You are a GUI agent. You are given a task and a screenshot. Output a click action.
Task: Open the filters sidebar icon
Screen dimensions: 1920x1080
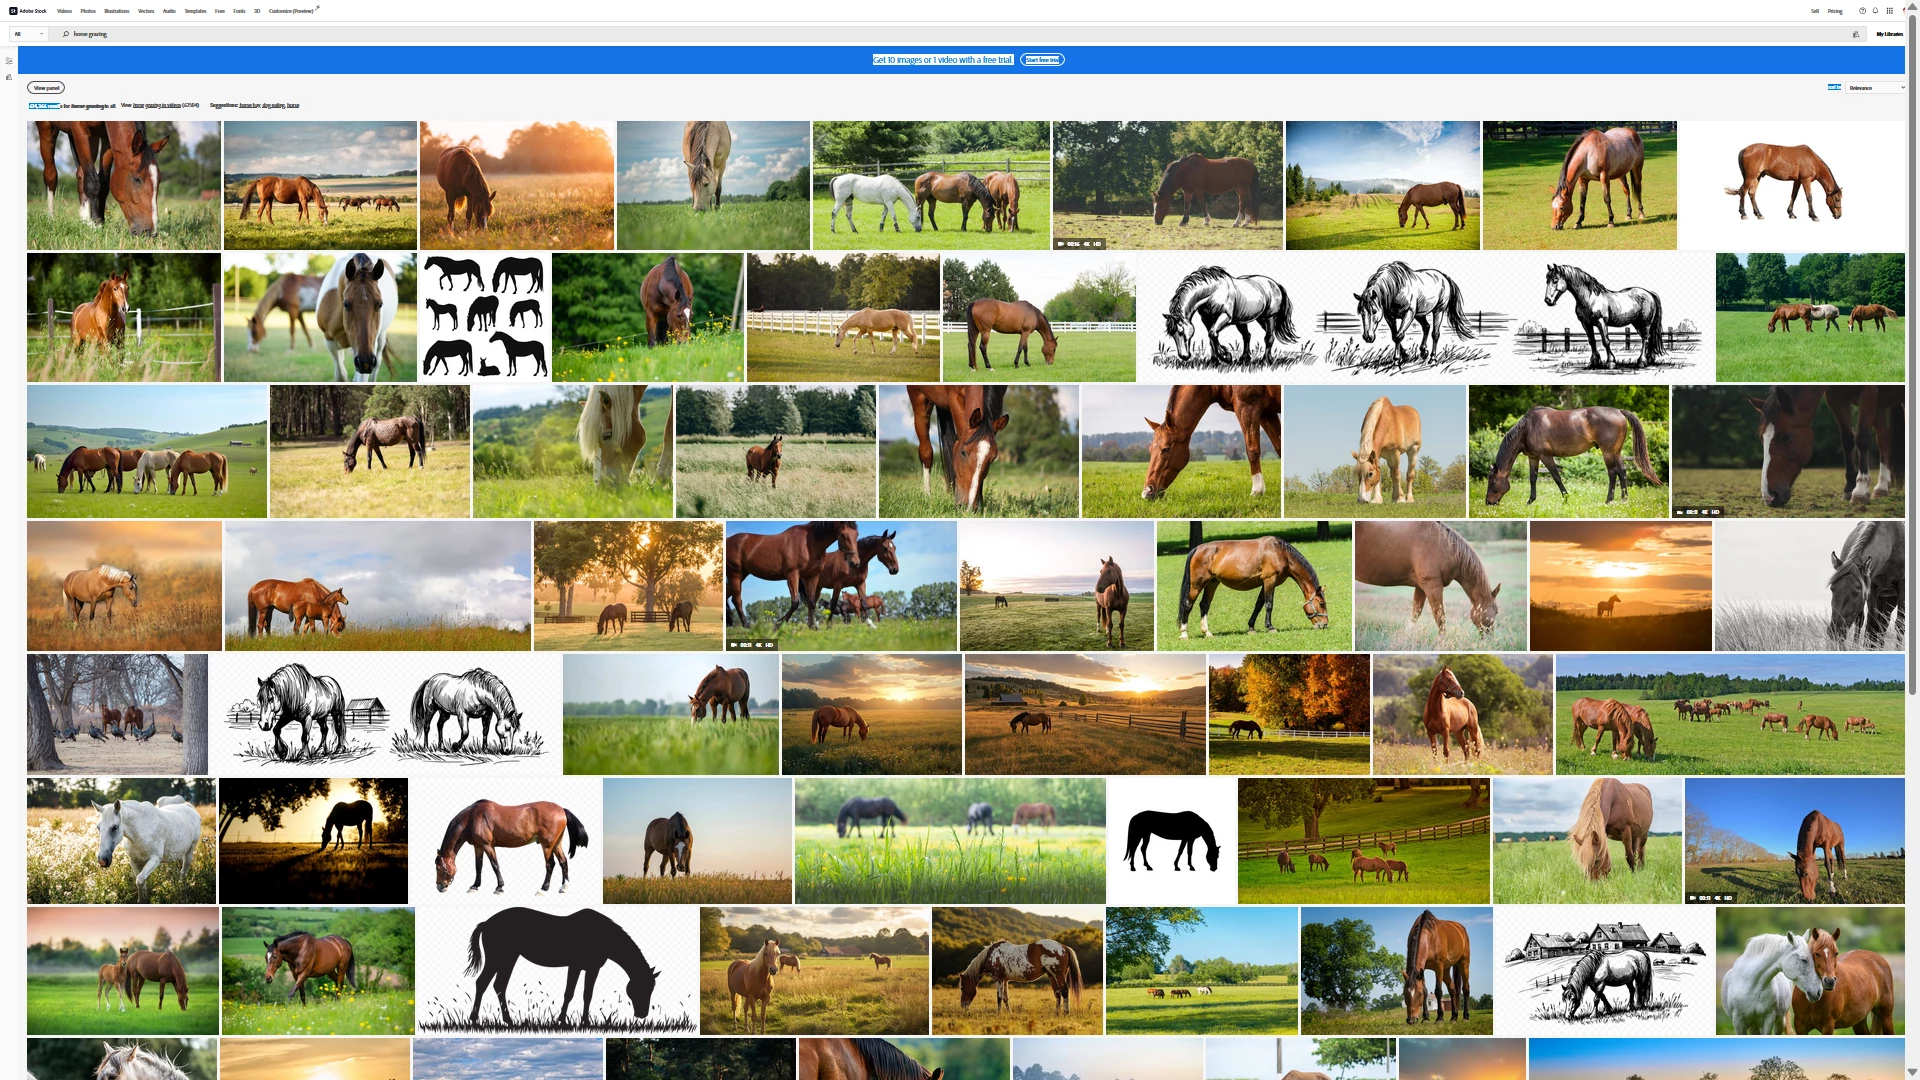tap(9, 61)
